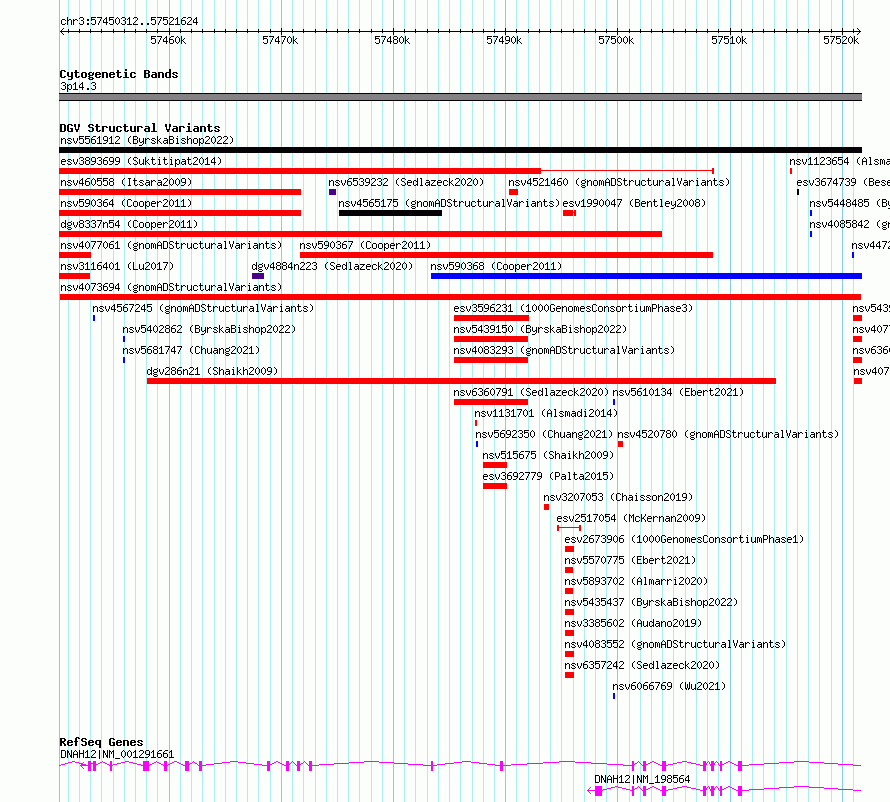Click the black bar under nsv4565175

[x=391, y=213]
